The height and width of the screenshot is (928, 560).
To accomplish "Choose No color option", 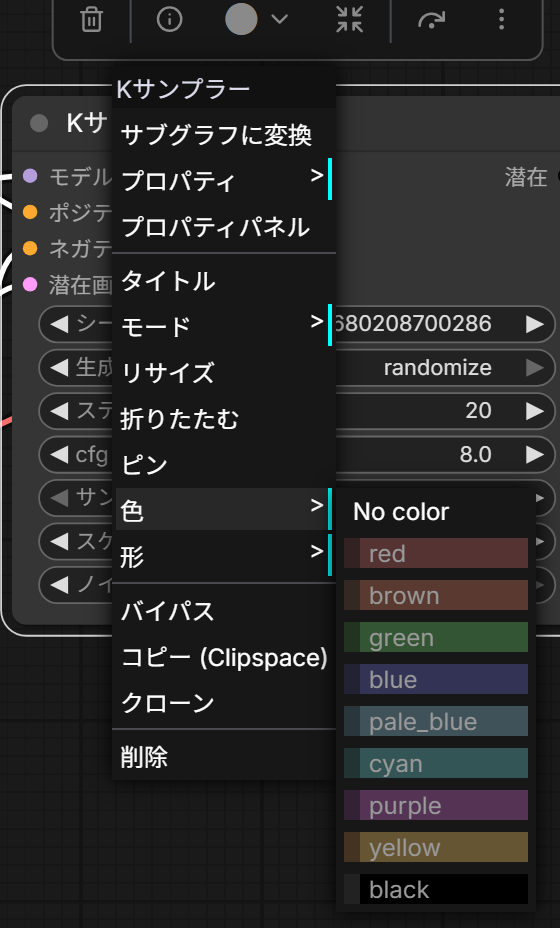I will [436, 511].
